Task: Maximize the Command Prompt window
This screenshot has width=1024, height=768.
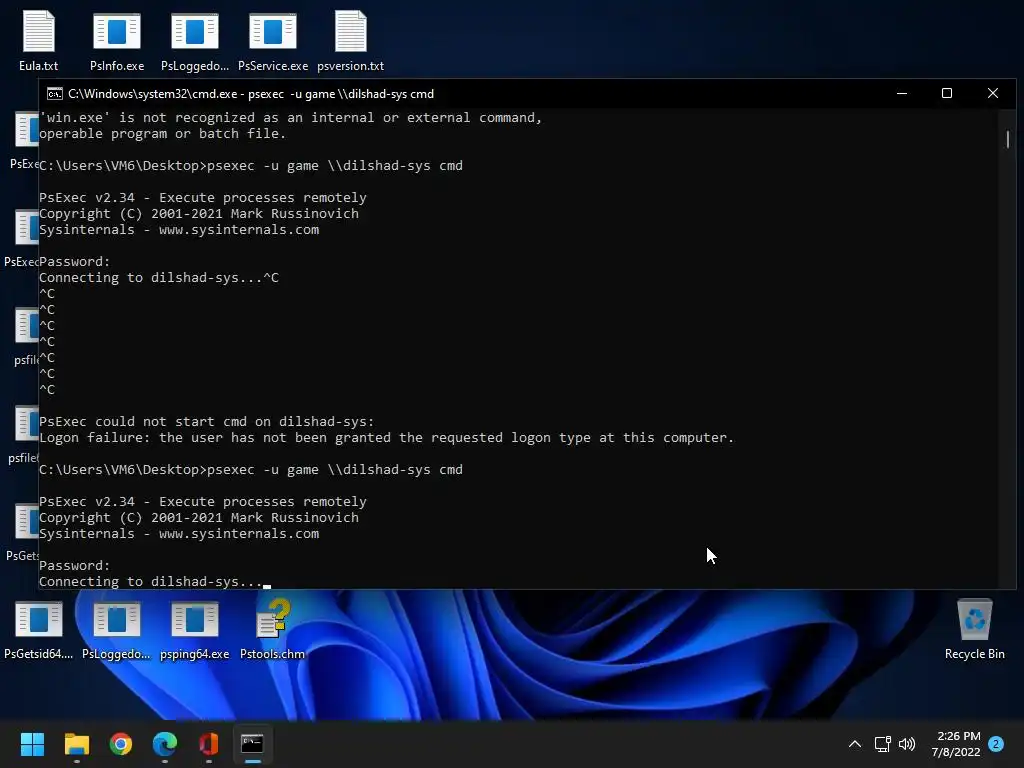Action: click(x=947, y=93)
